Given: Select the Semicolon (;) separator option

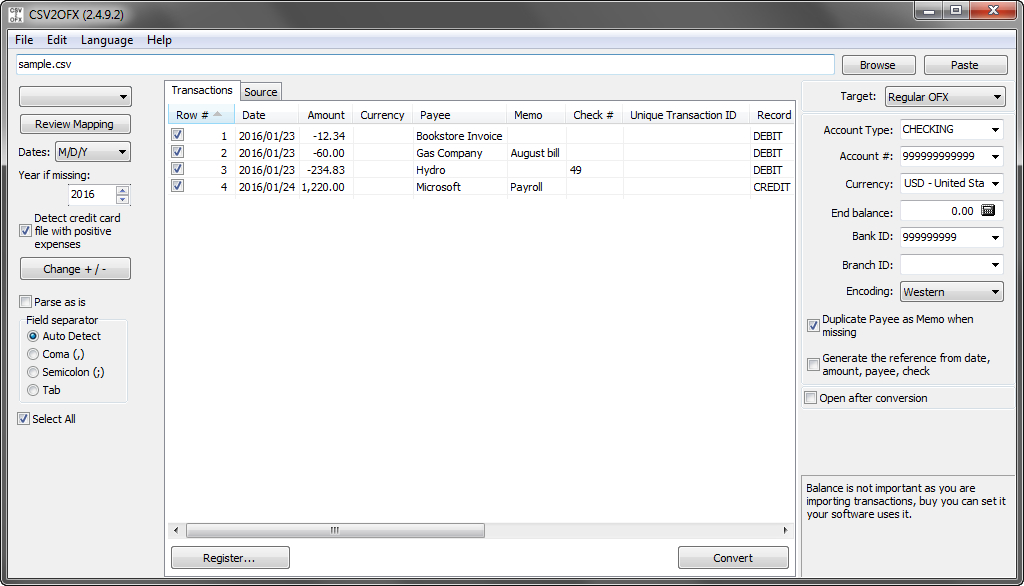Looking at the screenshot, I should tap(33, 372).
